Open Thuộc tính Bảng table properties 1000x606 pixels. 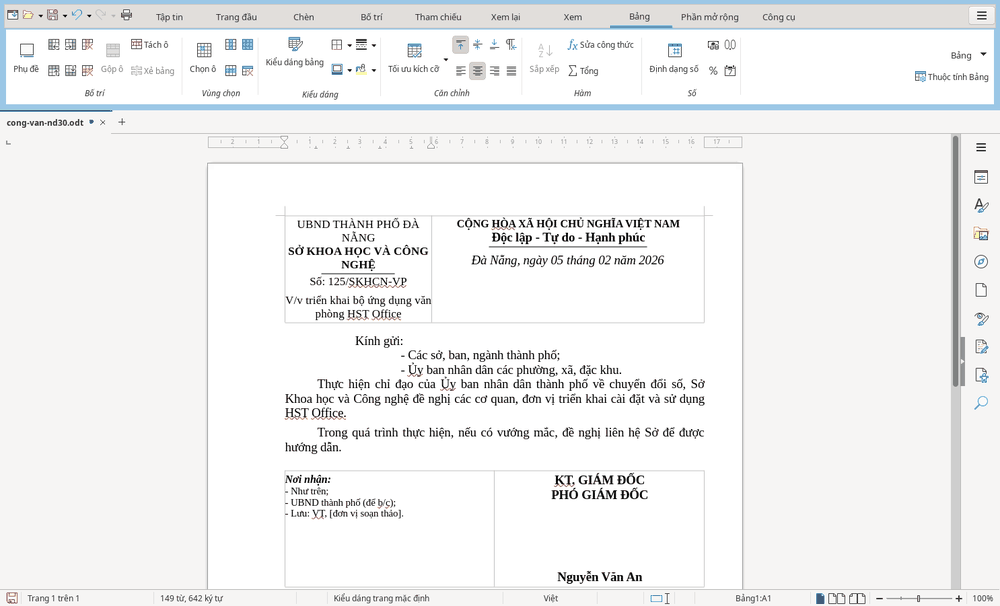pos(952,77)
